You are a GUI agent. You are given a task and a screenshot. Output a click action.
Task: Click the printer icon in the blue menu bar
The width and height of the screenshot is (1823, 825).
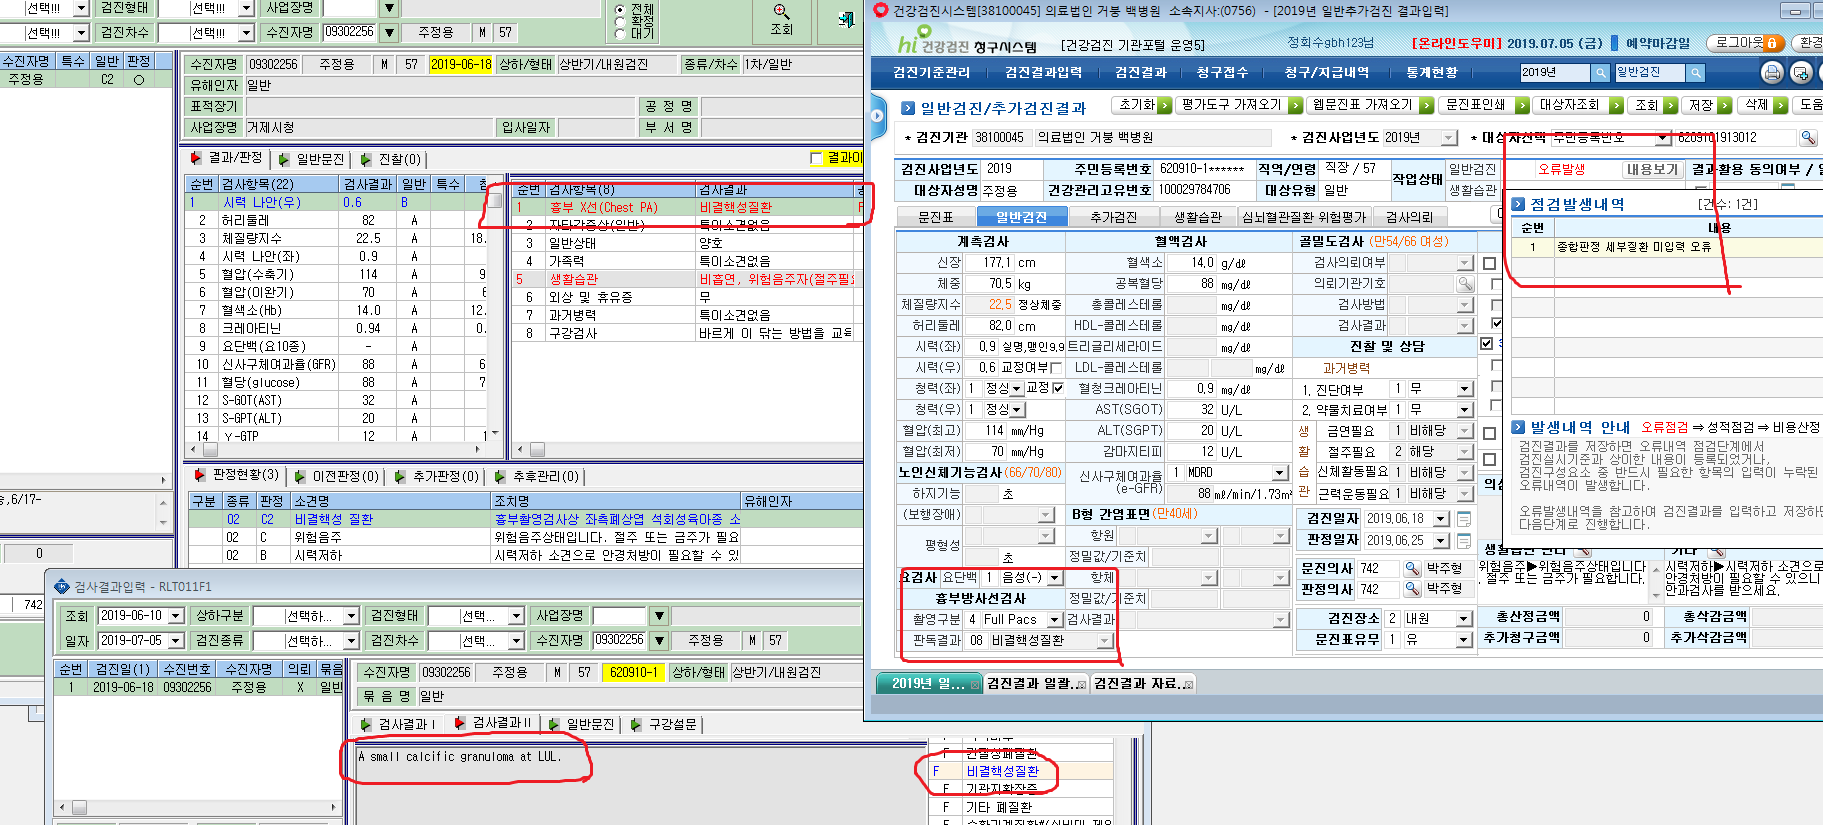click(x=1772, y=73)
